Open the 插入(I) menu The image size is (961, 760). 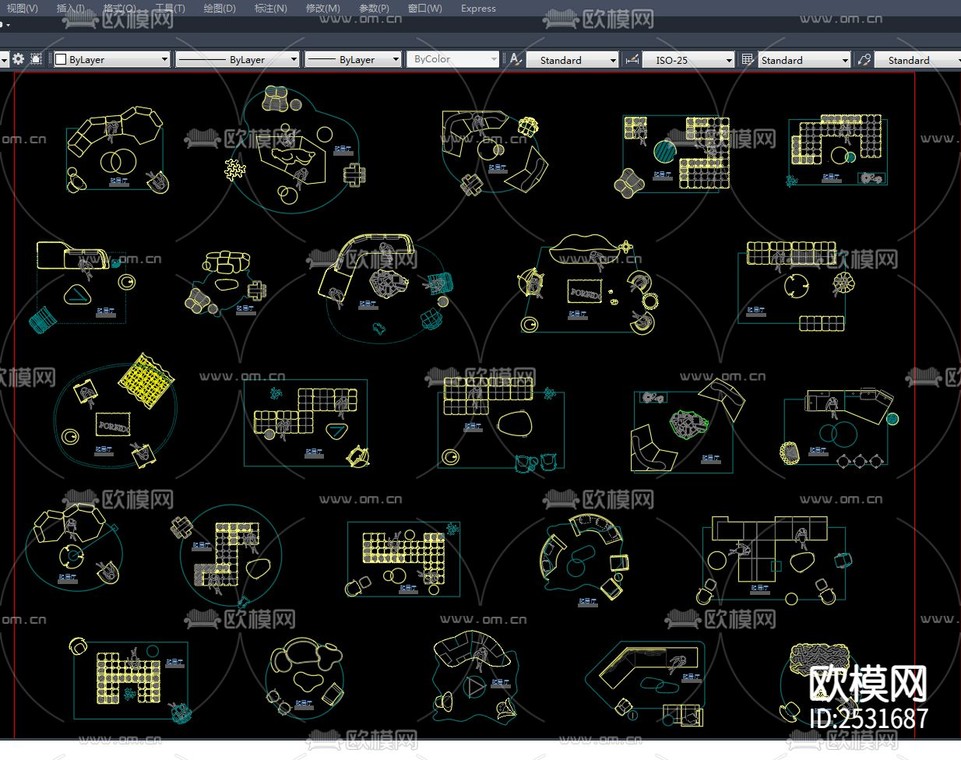70,8
